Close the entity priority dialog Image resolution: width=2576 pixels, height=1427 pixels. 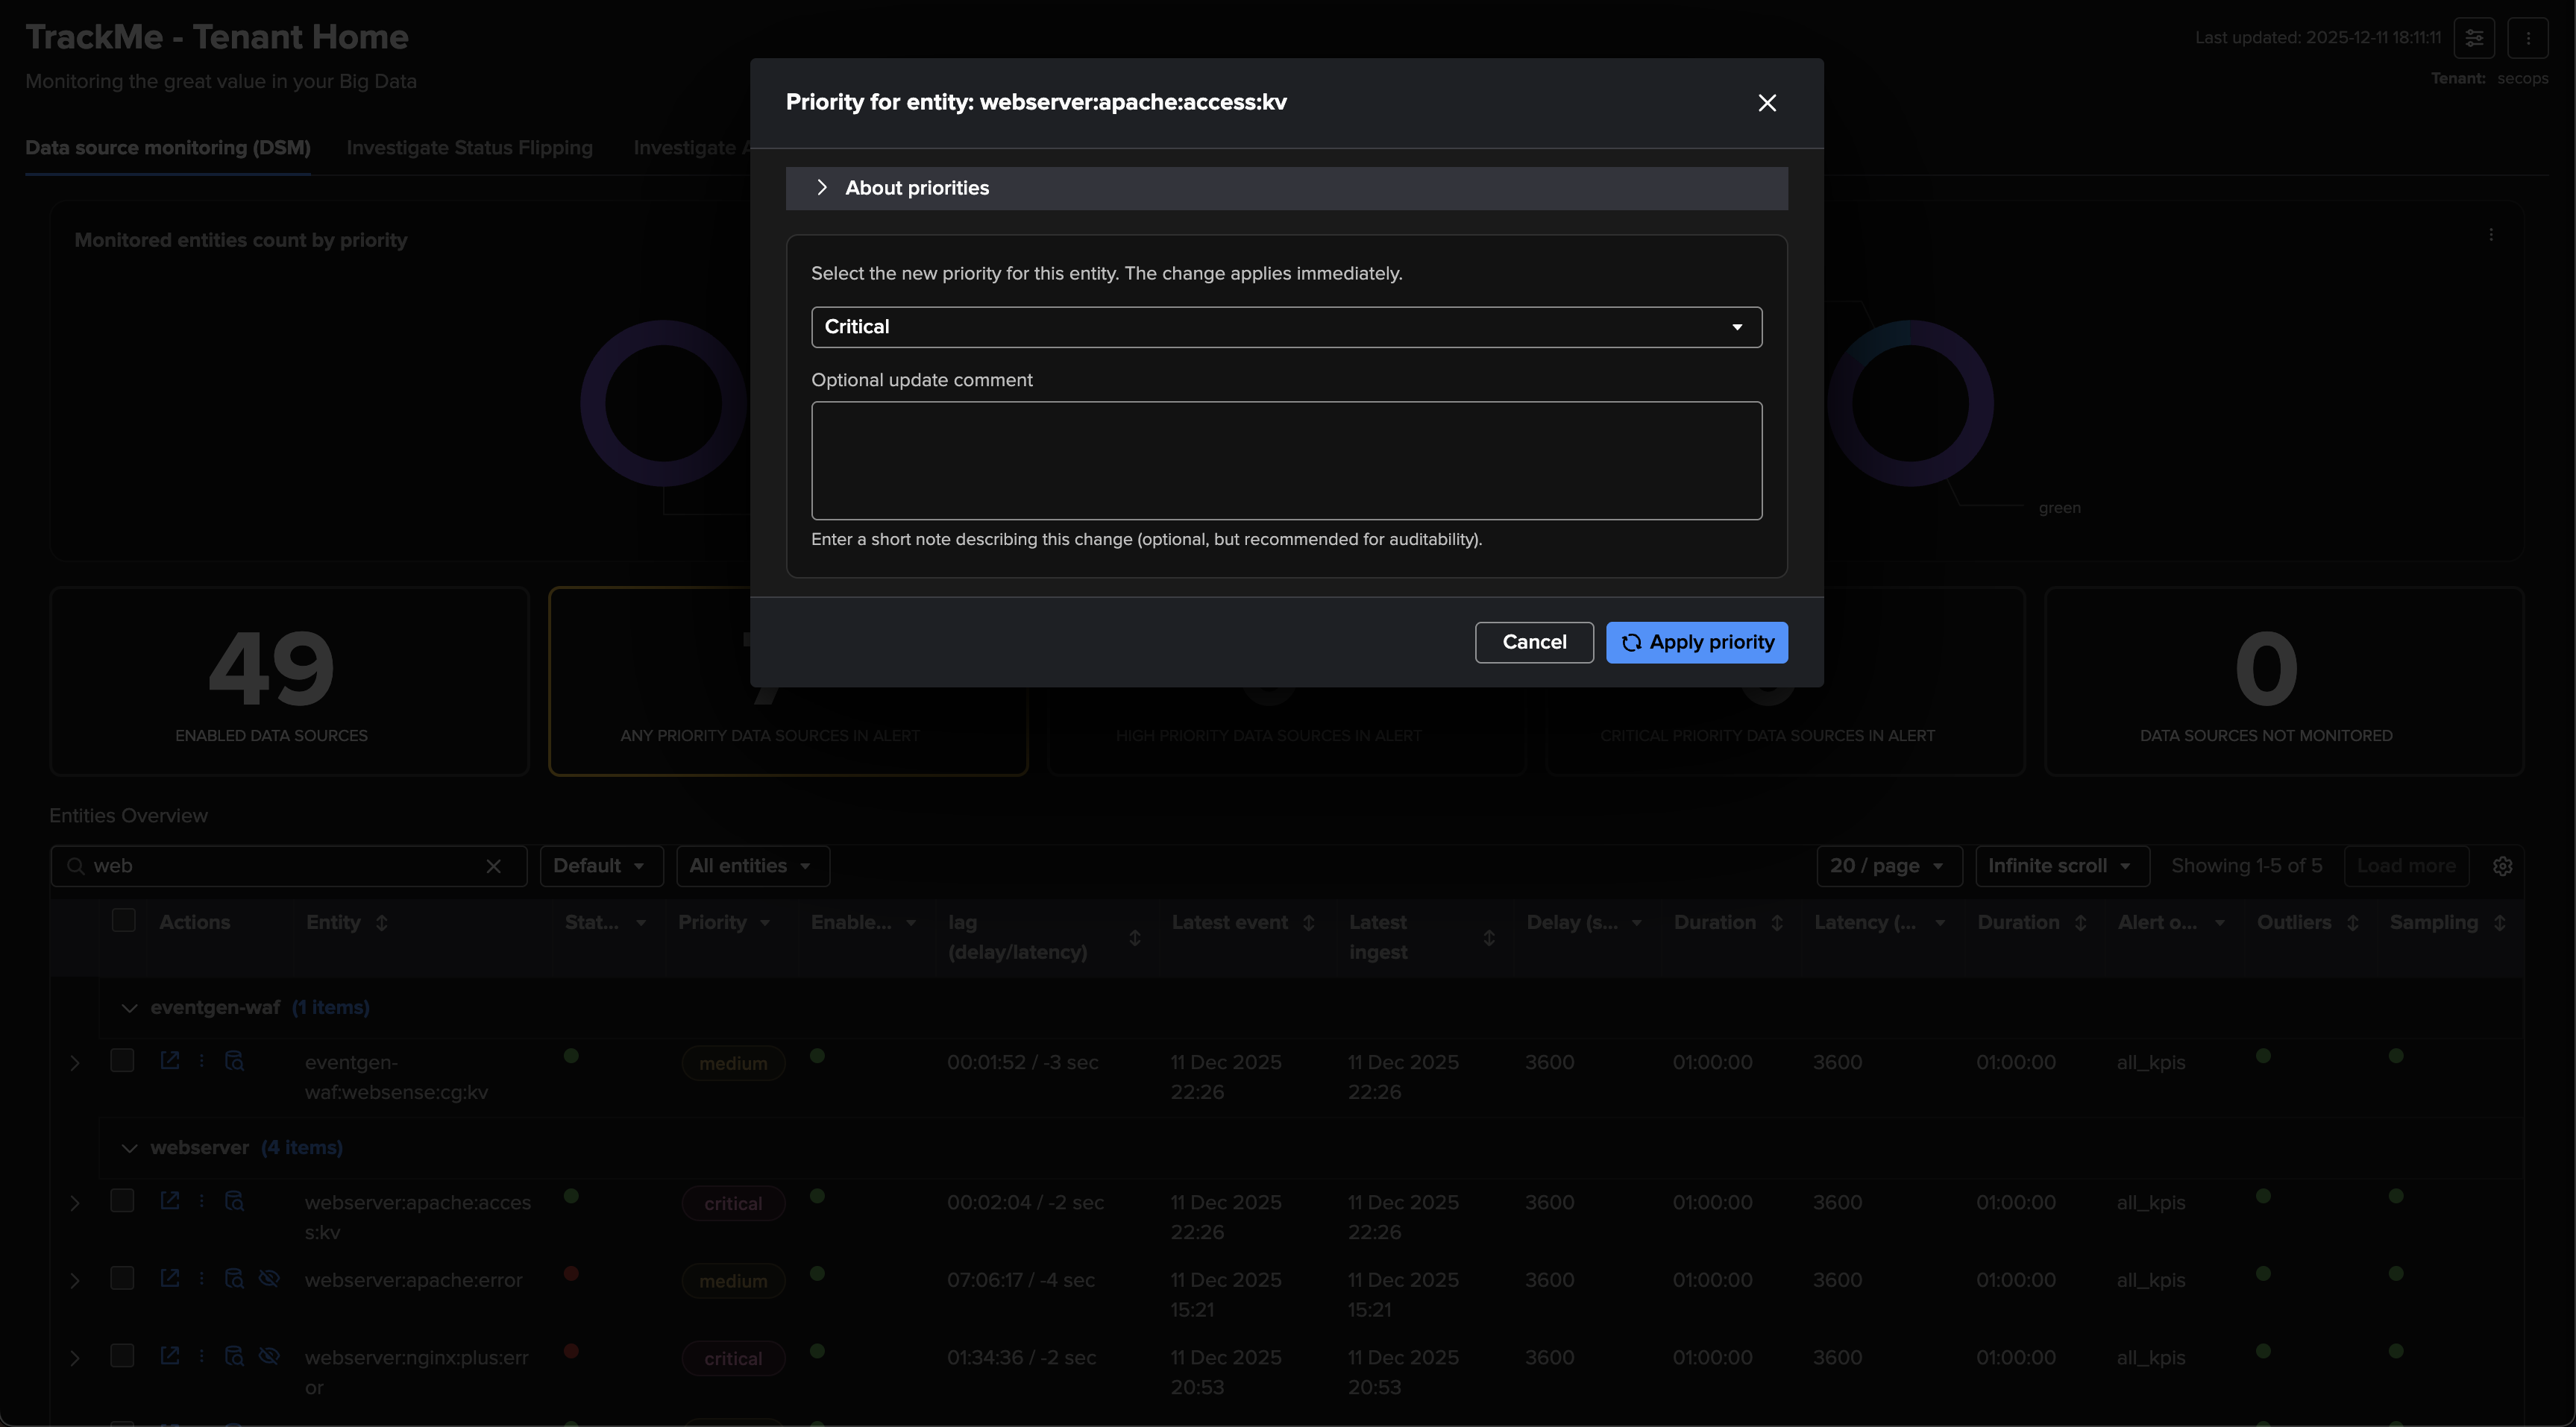point(1767,103)
